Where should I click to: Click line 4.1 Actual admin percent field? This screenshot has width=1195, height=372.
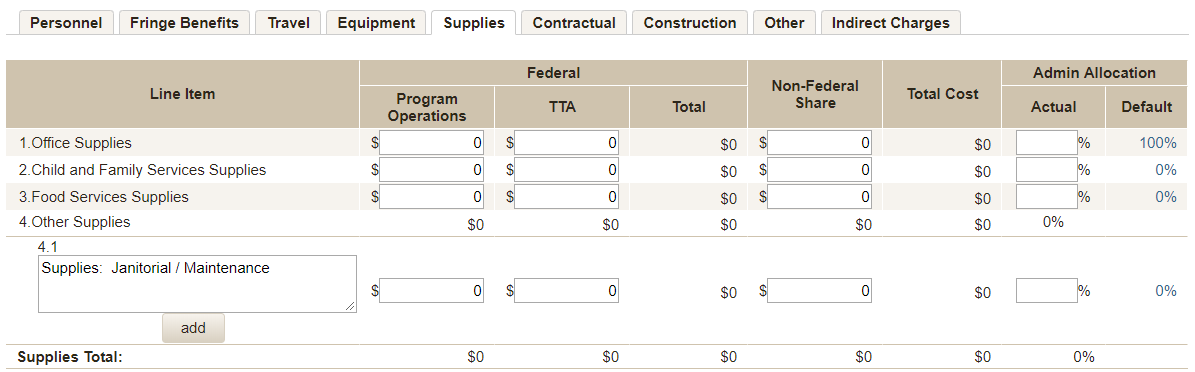point(1046,290)
